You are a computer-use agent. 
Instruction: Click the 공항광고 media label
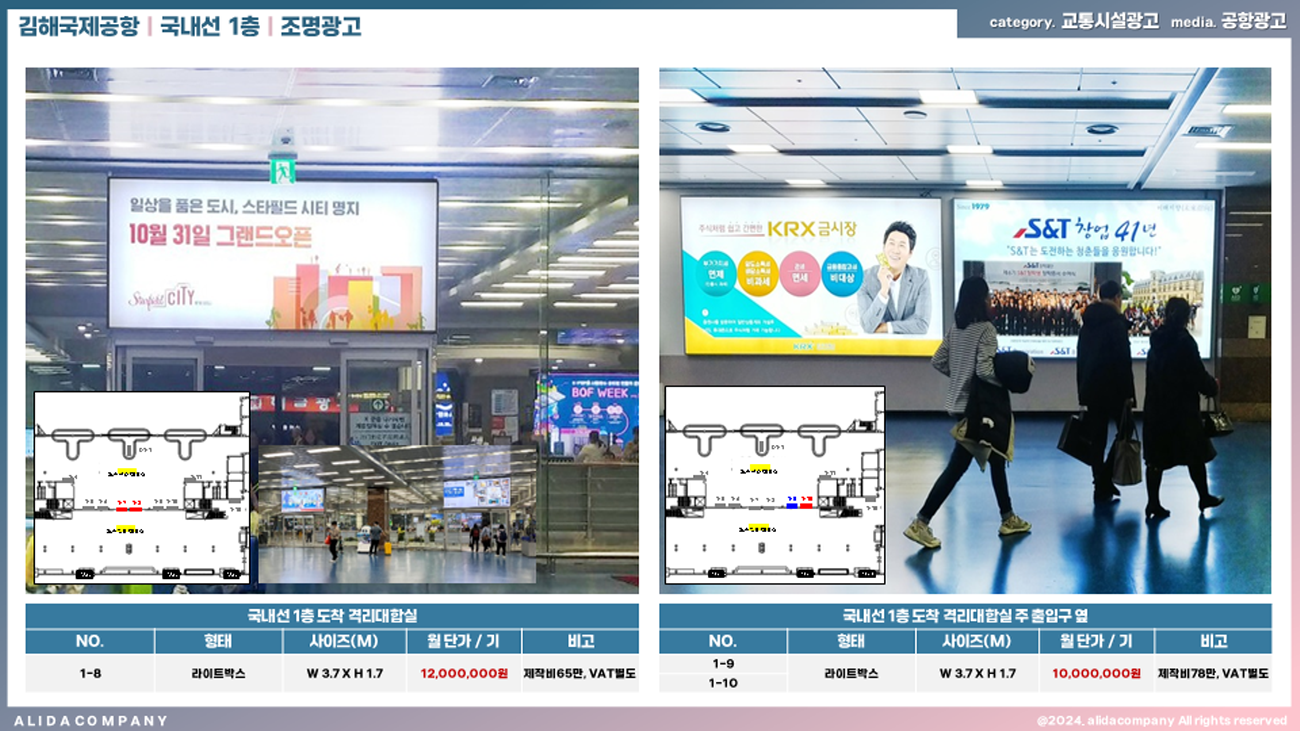(1253, 22)
